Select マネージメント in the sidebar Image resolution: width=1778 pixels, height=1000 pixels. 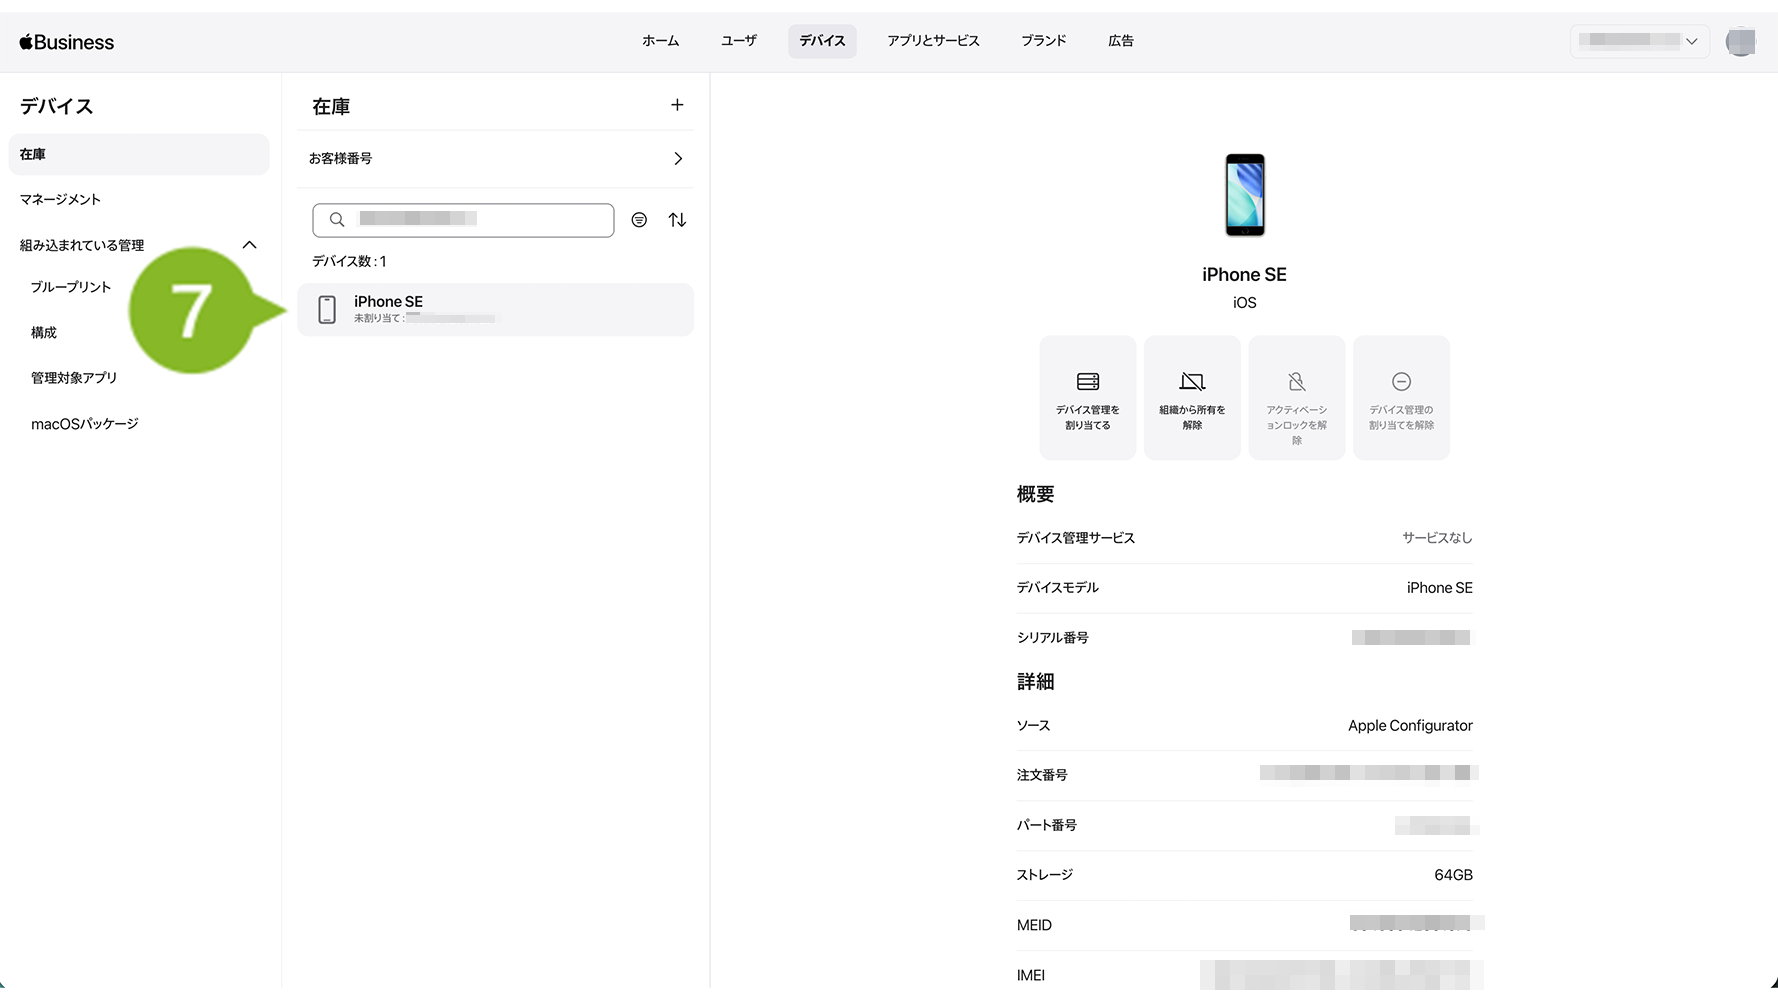60,200
